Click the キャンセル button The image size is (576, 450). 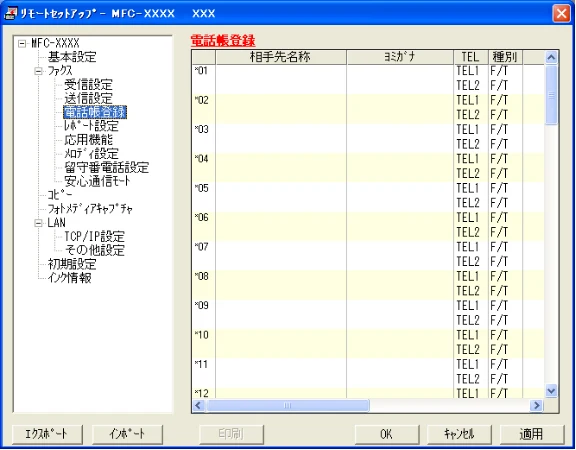(x=459, y=434)
